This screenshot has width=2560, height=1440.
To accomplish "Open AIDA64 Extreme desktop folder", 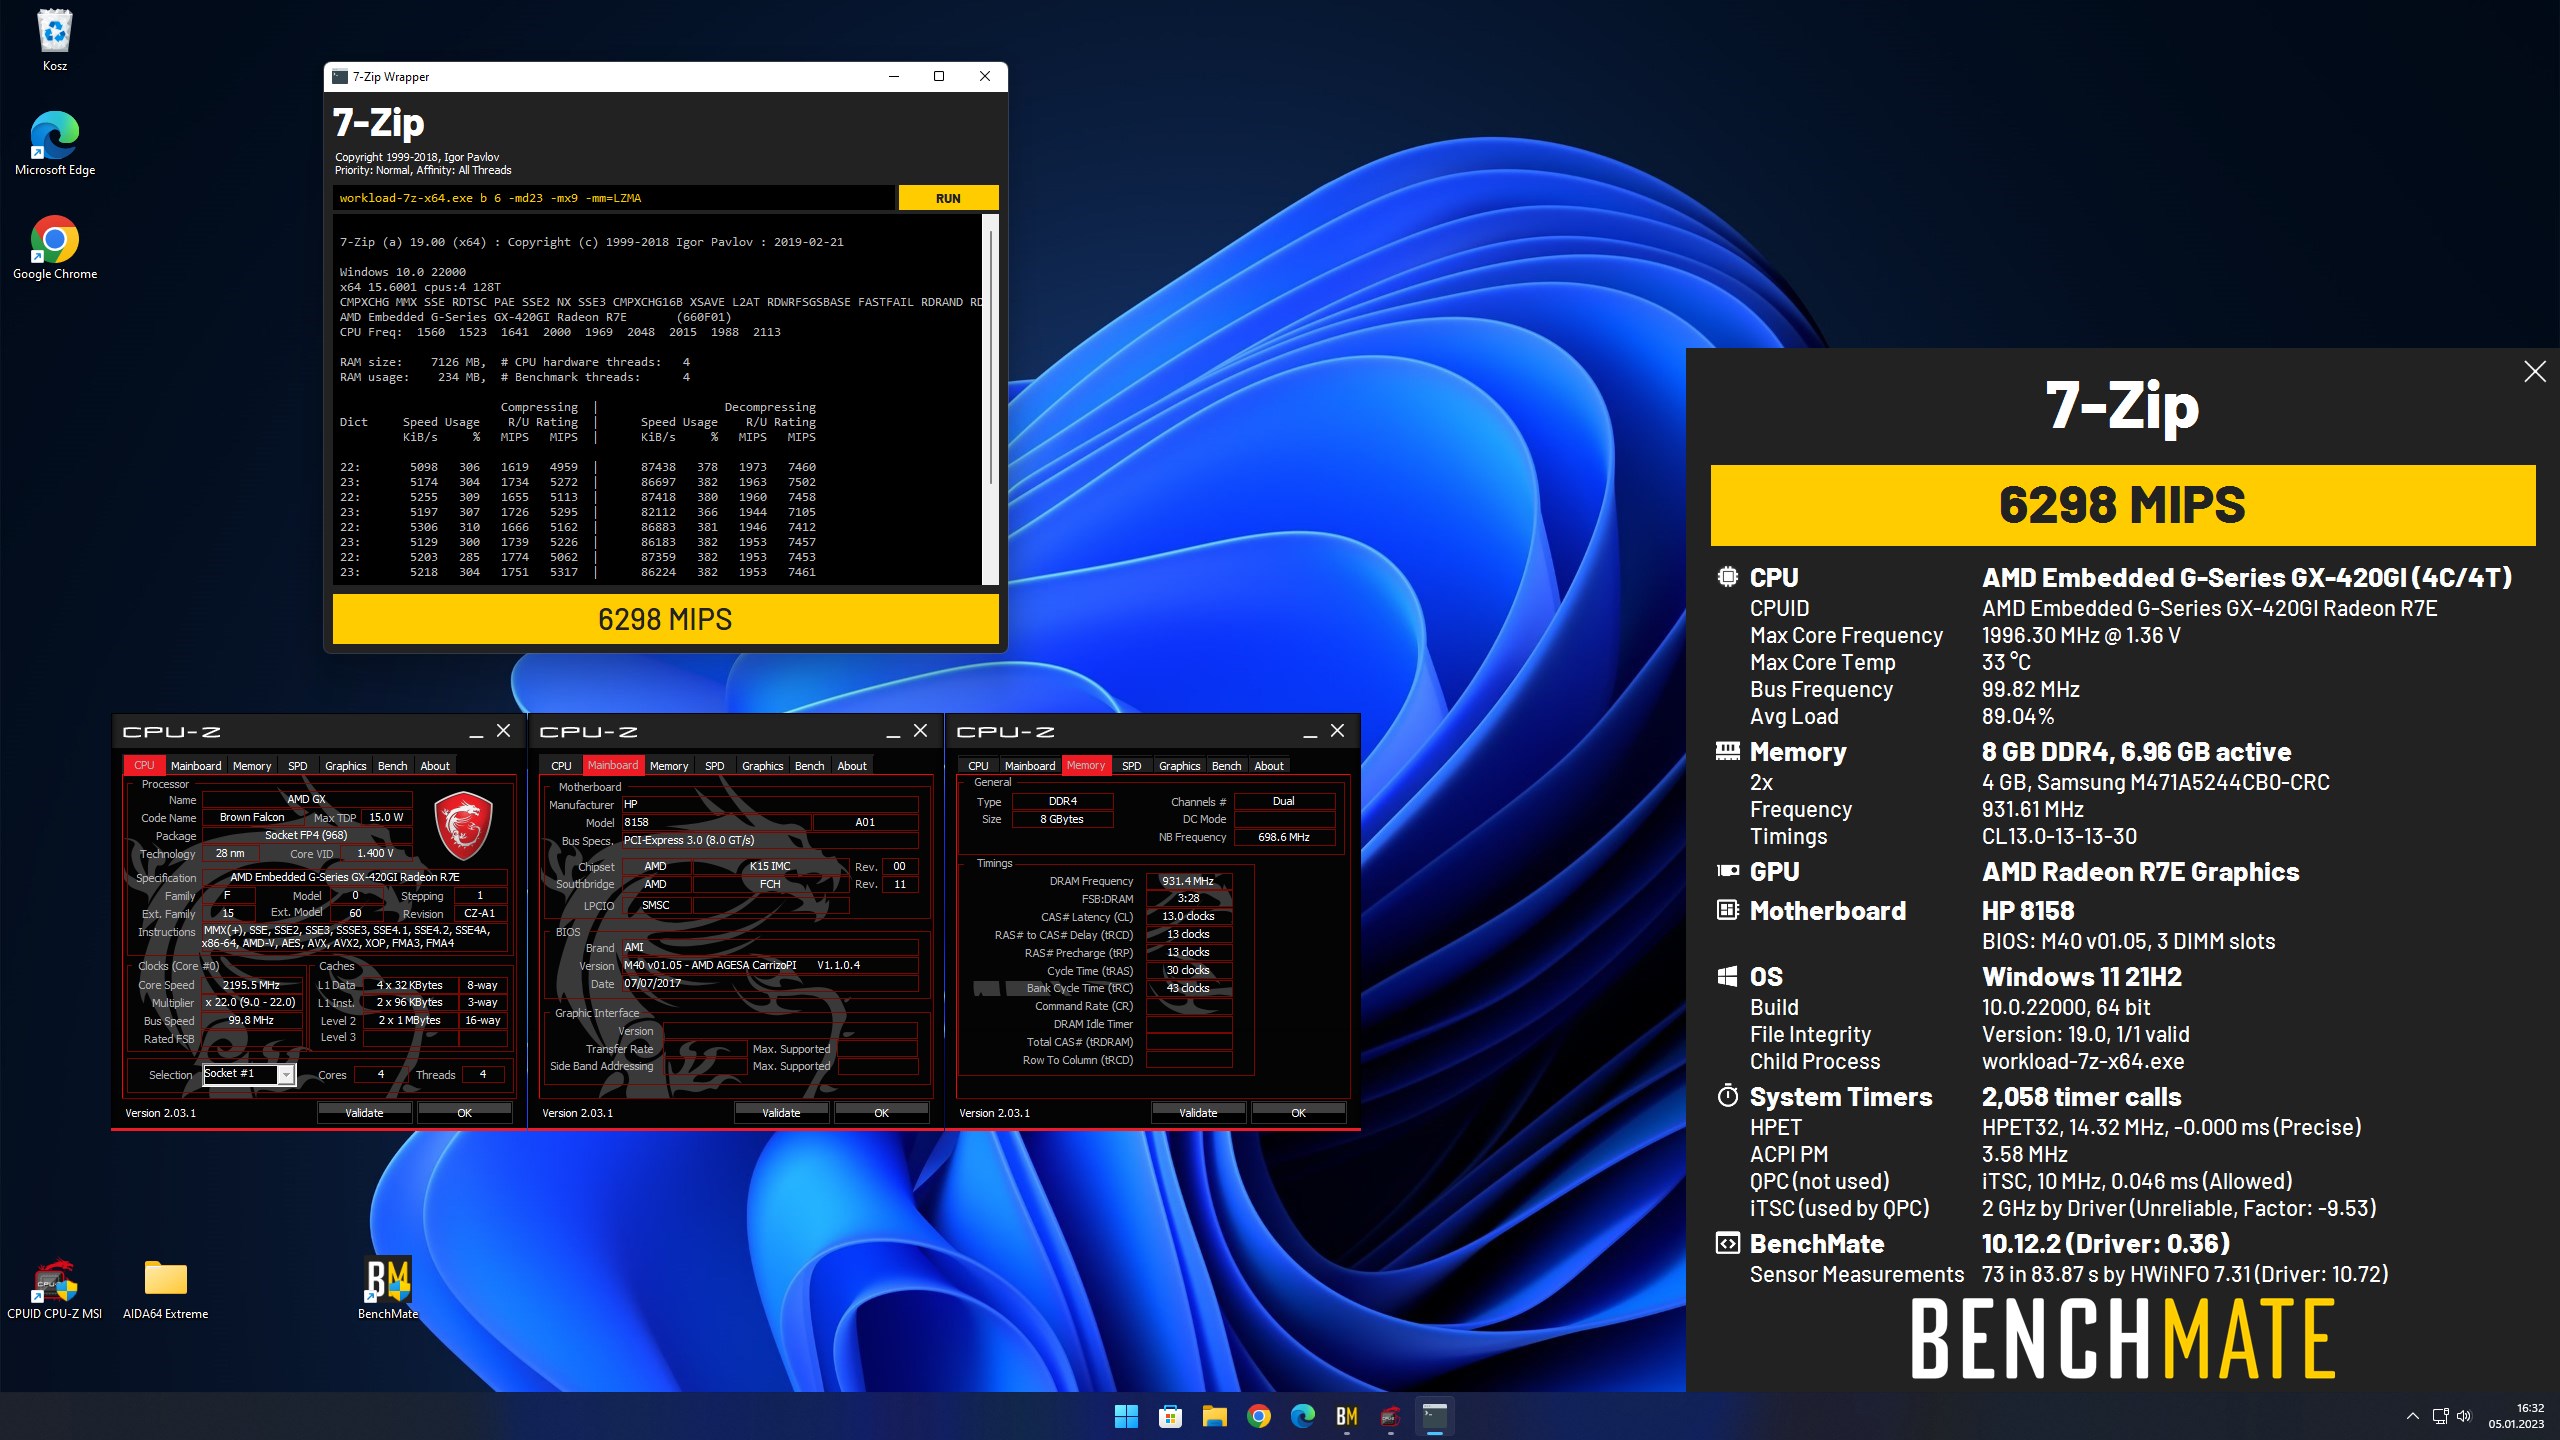I will [x=166, y=1288].
